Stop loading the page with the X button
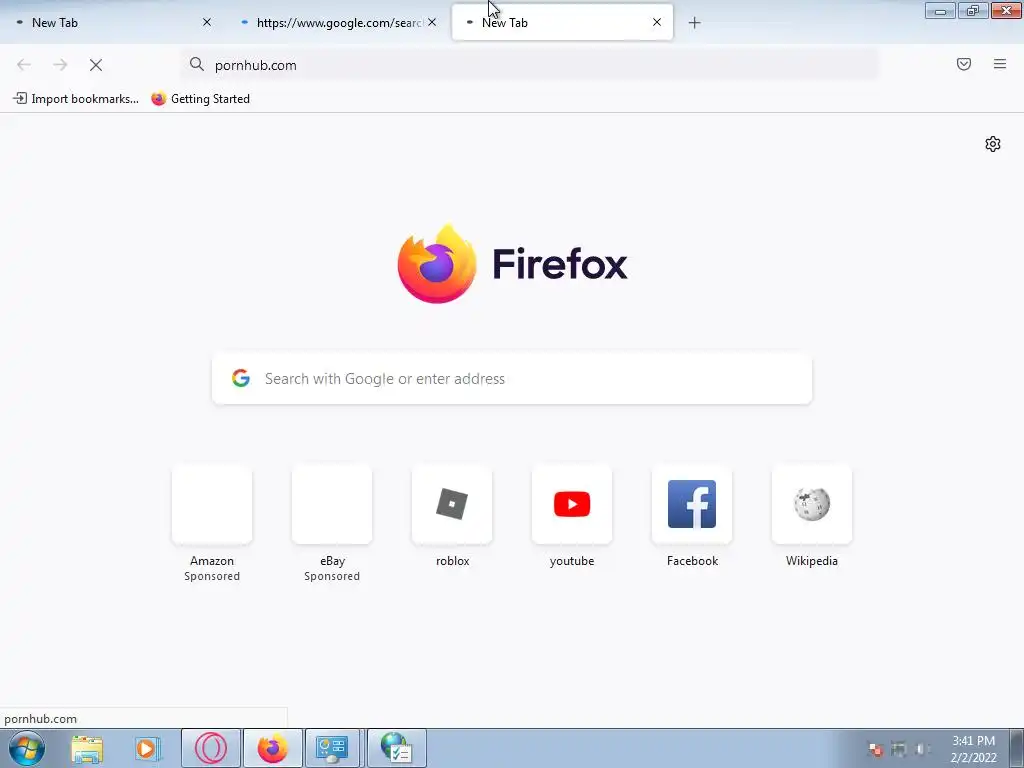The height and width of the screenshot is (768, 1024). [x=96, y=65]
